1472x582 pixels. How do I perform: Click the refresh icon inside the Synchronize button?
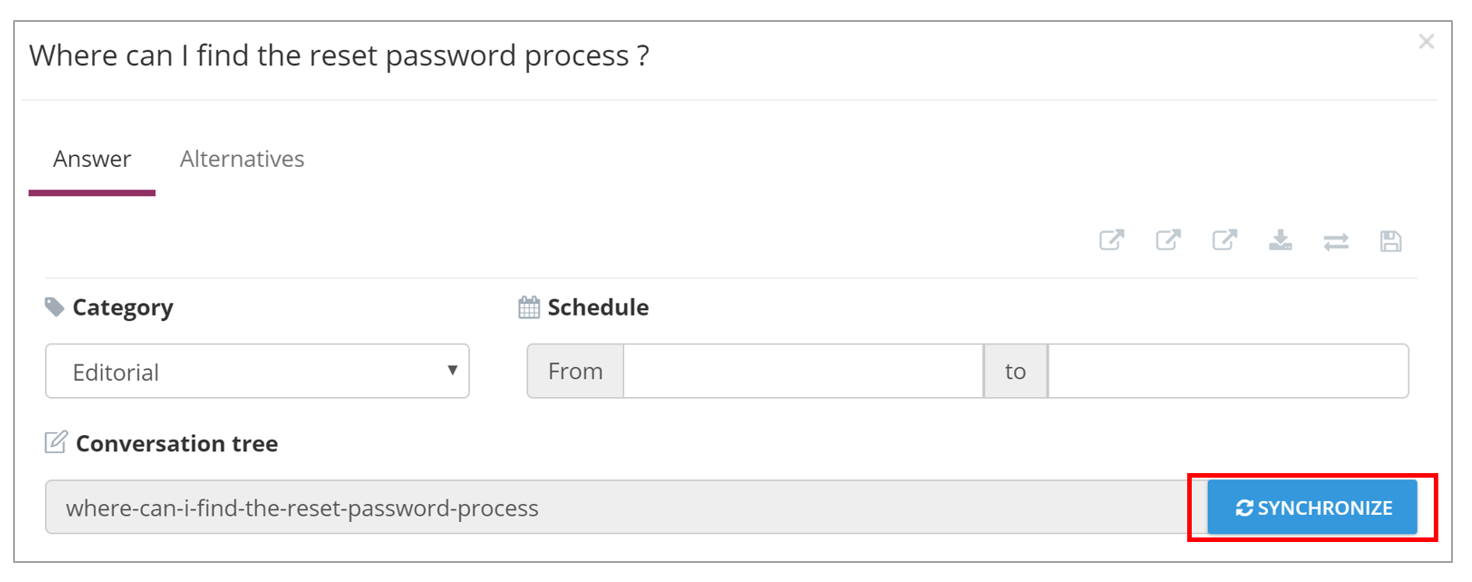point(1244,508)
